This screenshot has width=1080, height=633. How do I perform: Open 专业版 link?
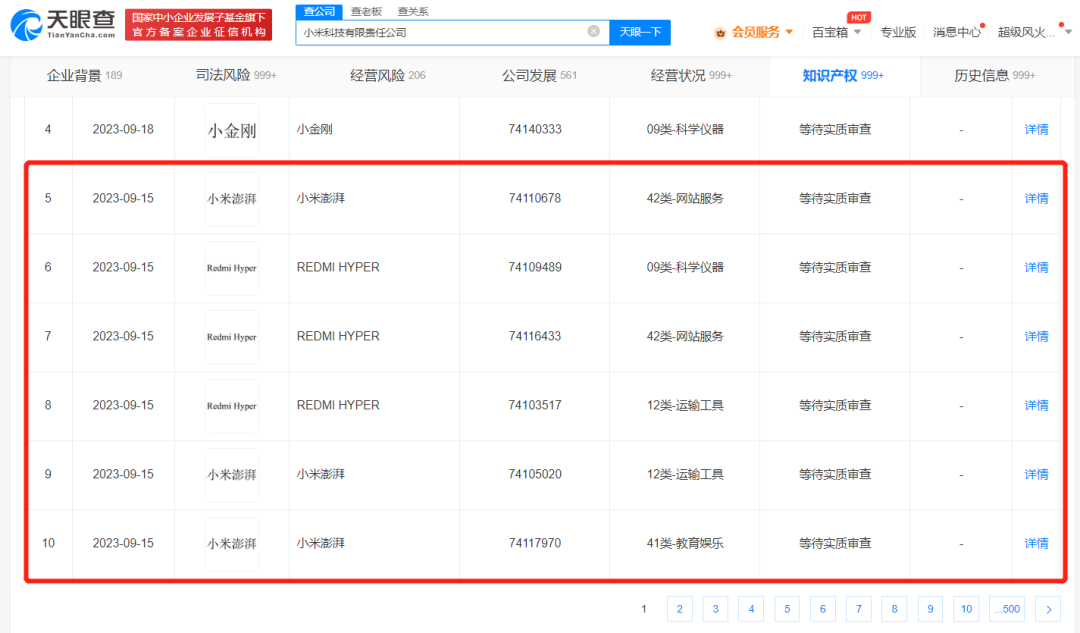(898, 32)
